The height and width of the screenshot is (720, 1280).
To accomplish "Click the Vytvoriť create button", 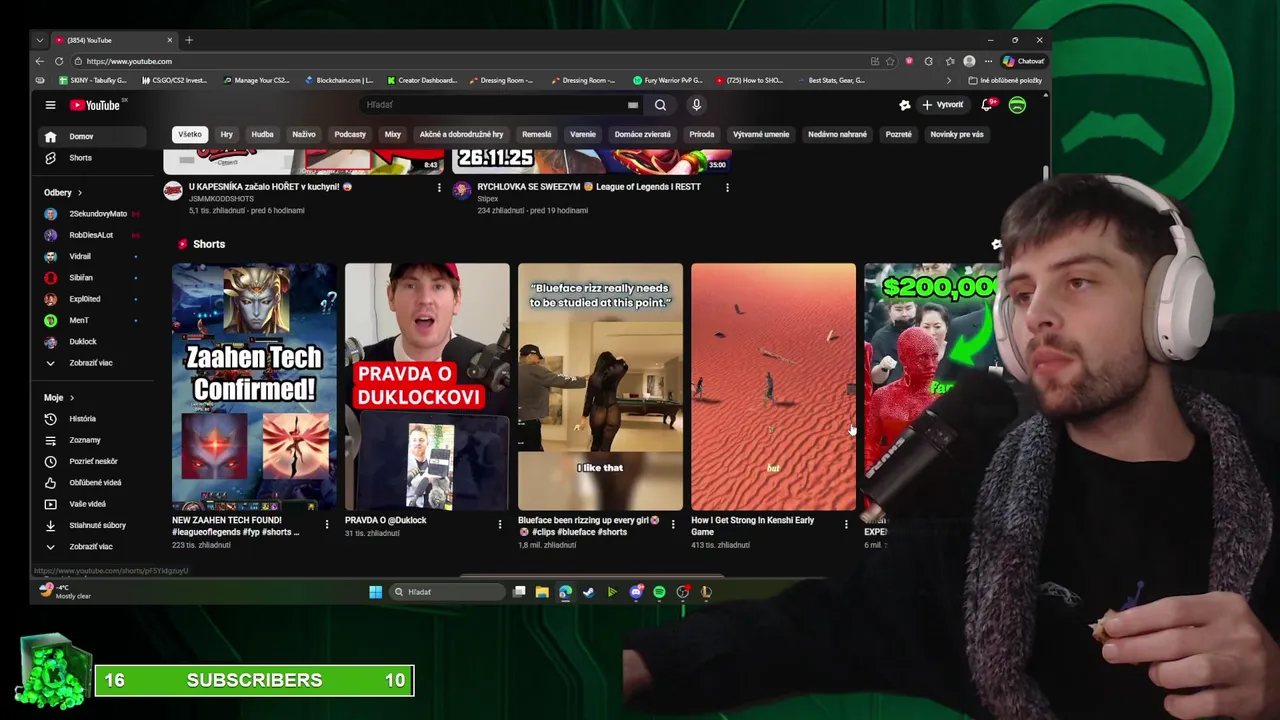I will (942, 105).
